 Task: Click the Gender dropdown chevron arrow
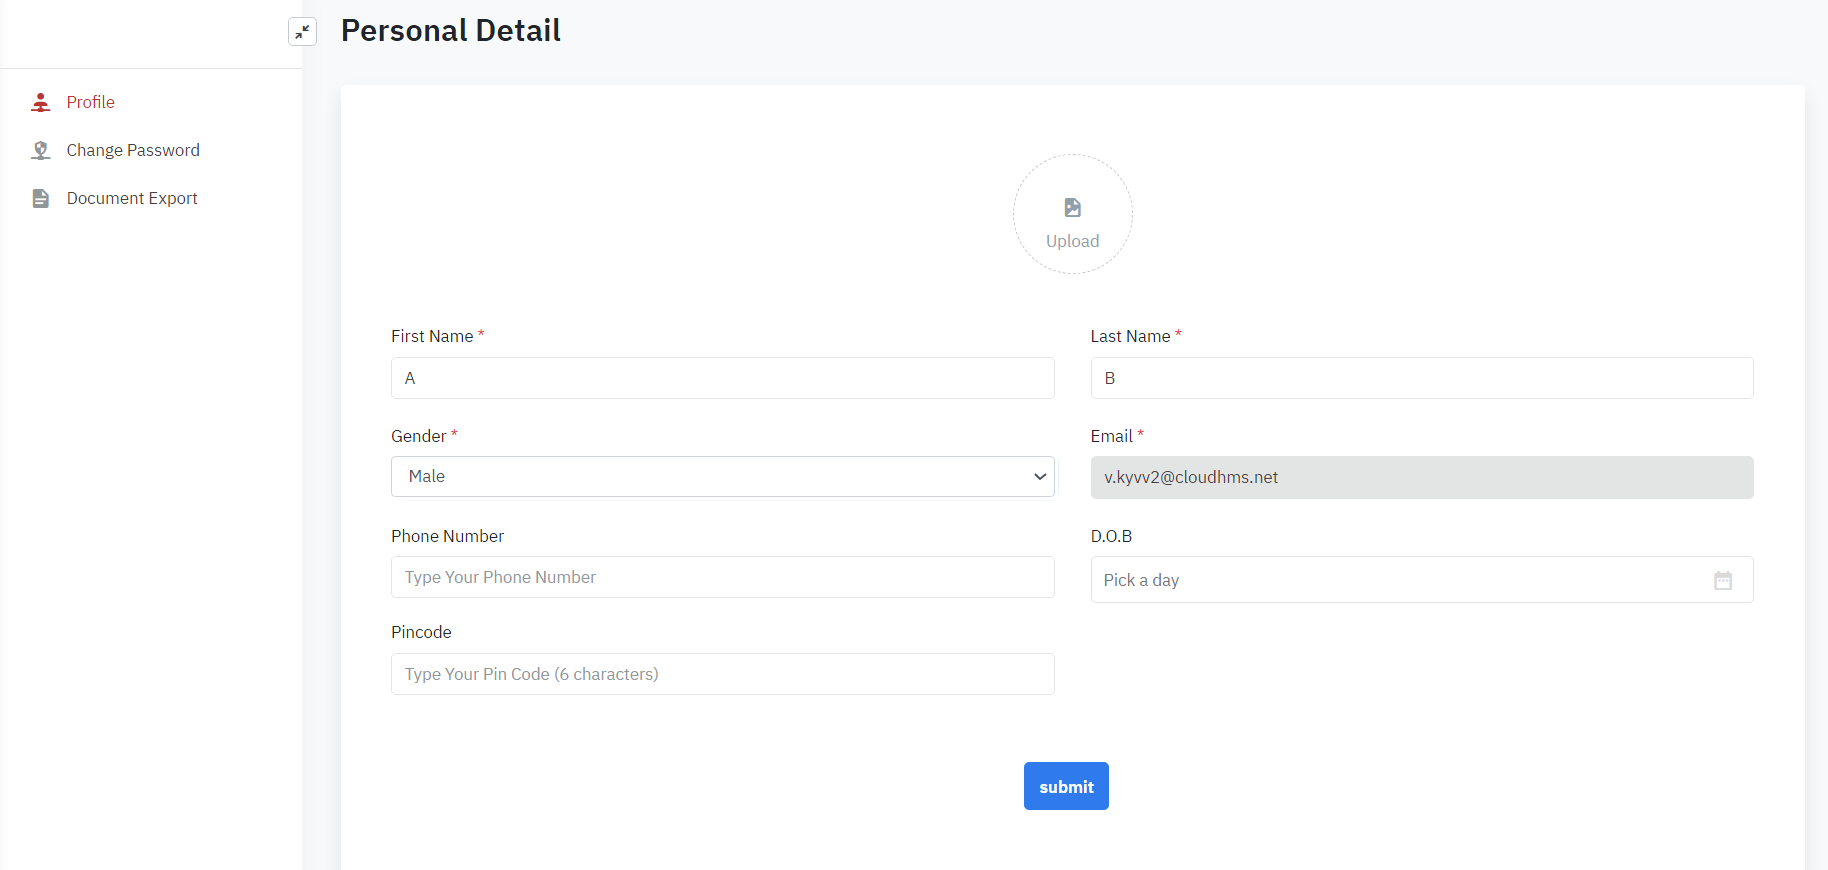click(x=1039, y=477)
